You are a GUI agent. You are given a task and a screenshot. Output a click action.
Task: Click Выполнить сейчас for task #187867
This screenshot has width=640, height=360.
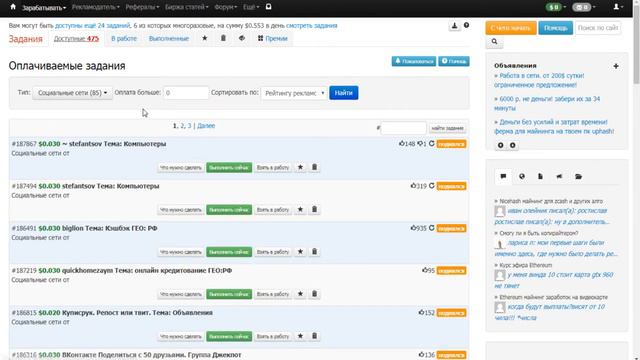tap(229, 167)
